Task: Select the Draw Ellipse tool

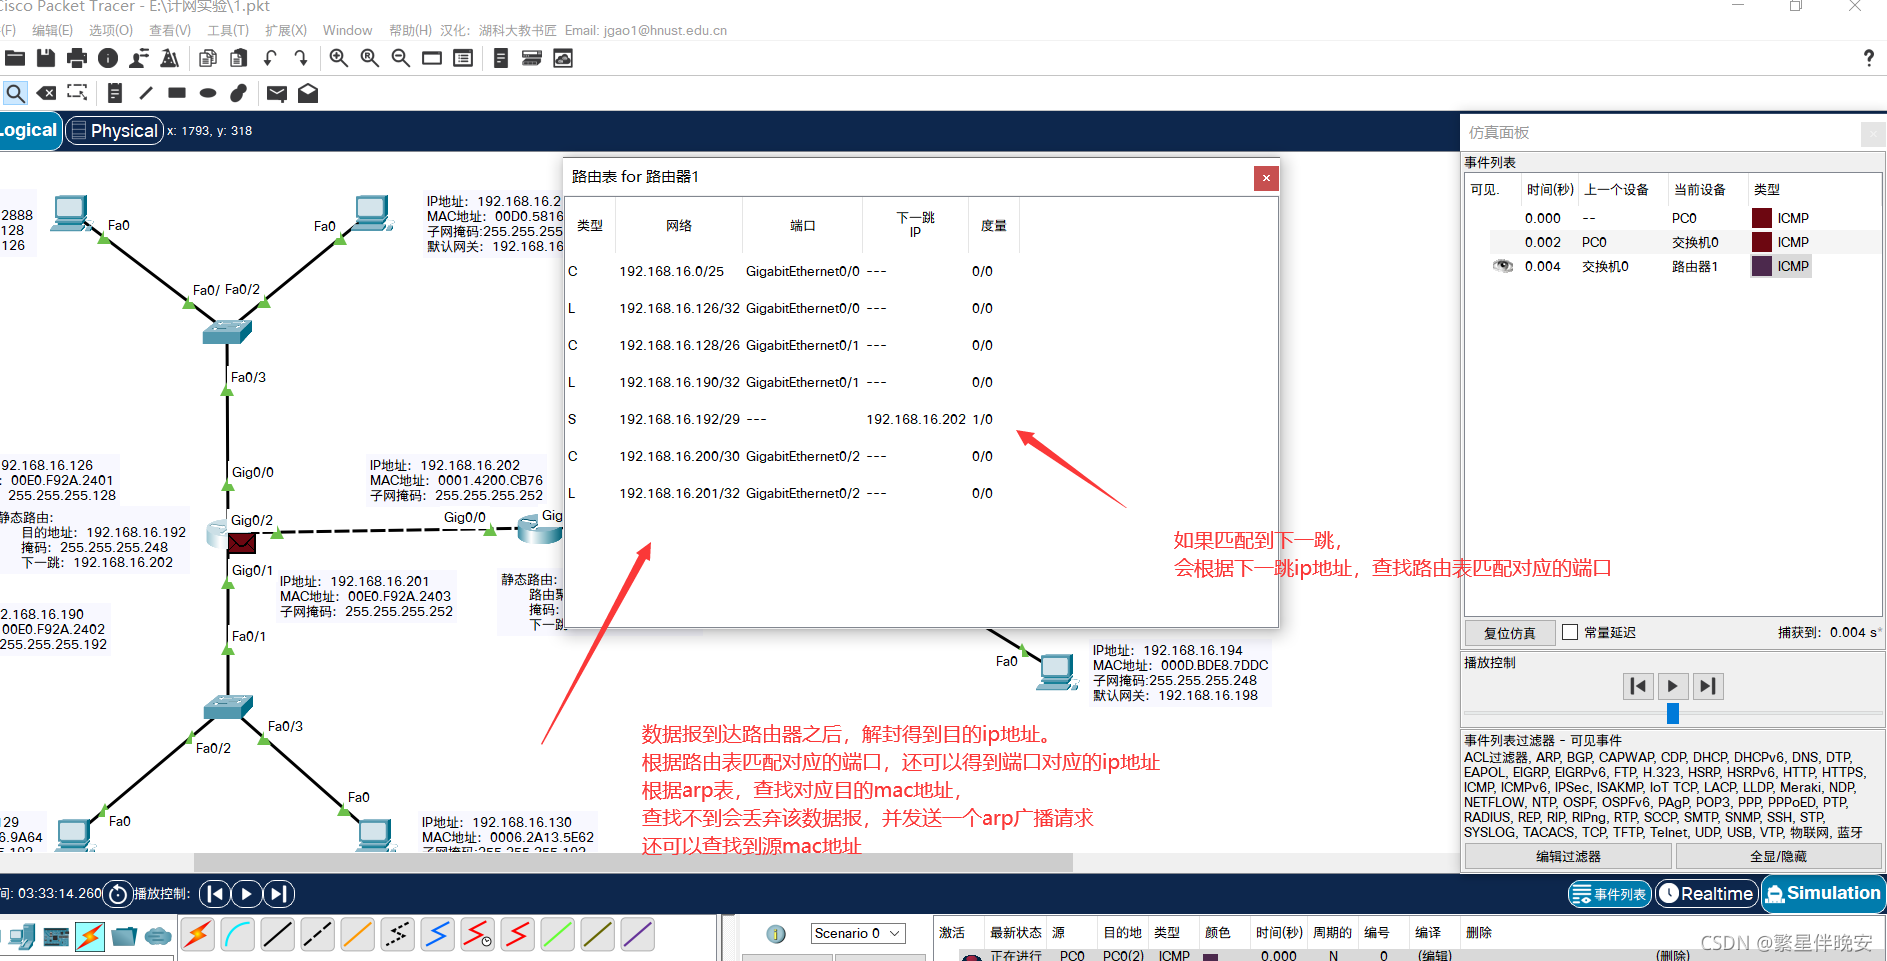Action: (208, 93)
